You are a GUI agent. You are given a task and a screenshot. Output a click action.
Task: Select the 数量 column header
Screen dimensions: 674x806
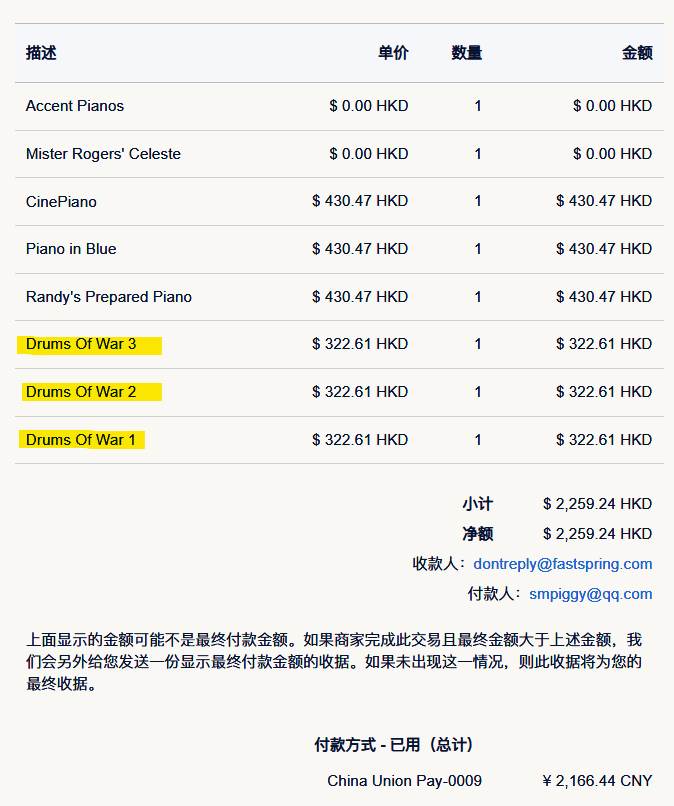click(x=466, y=53)
